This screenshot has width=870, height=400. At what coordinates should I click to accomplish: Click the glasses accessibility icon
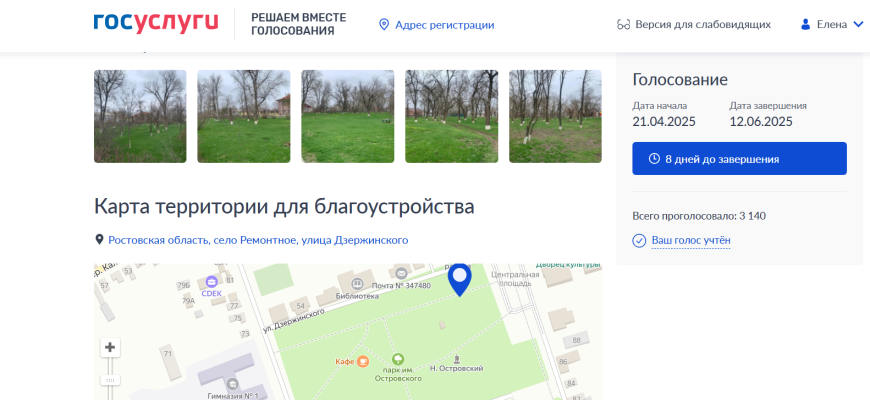(624, 25)
